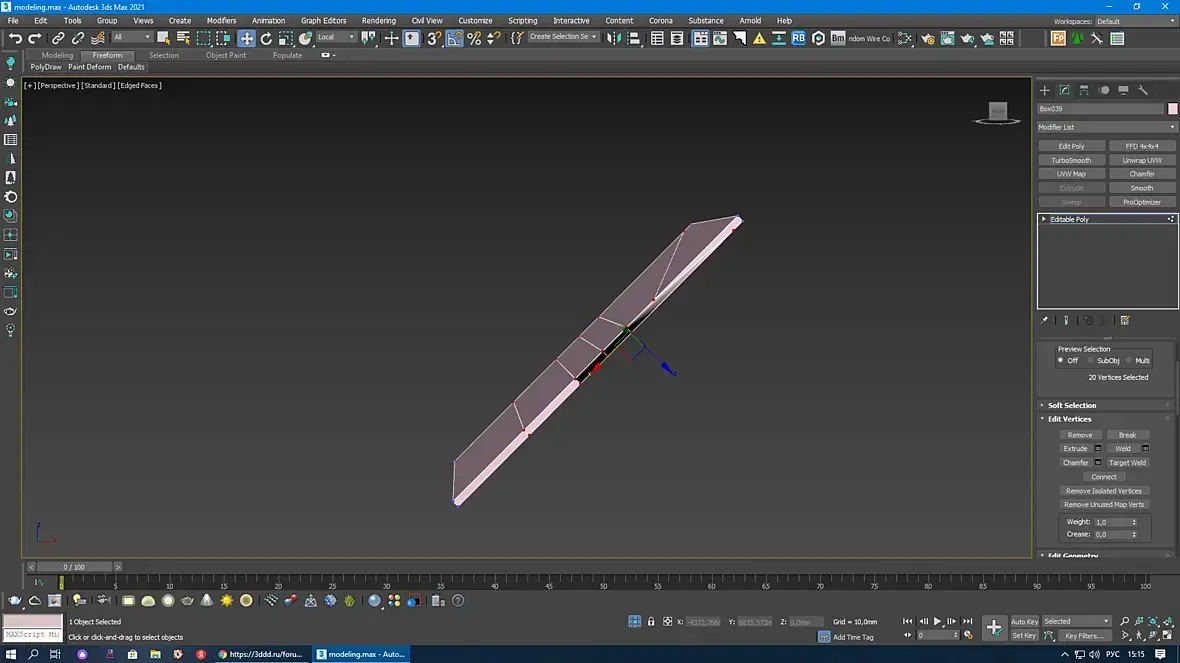Select the Multi preview selection radio
Viewport: 1180px width, 663px height.
(1130, 360)
